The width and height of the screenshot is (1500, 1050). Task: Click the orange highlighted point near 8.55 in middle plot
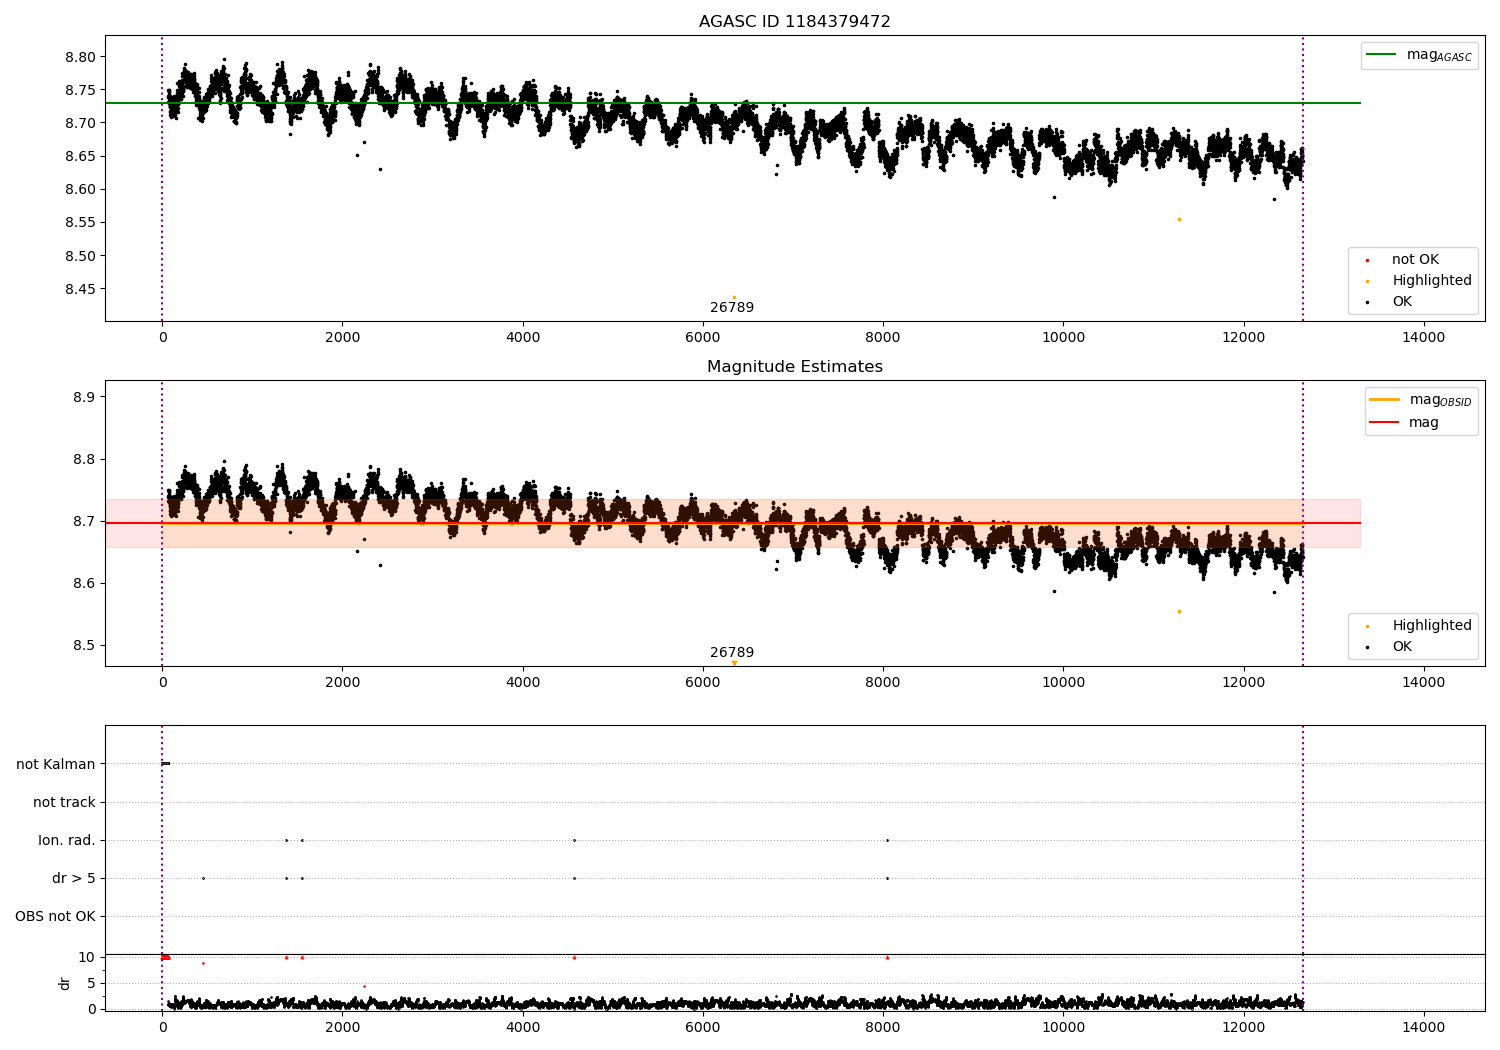1179,611
